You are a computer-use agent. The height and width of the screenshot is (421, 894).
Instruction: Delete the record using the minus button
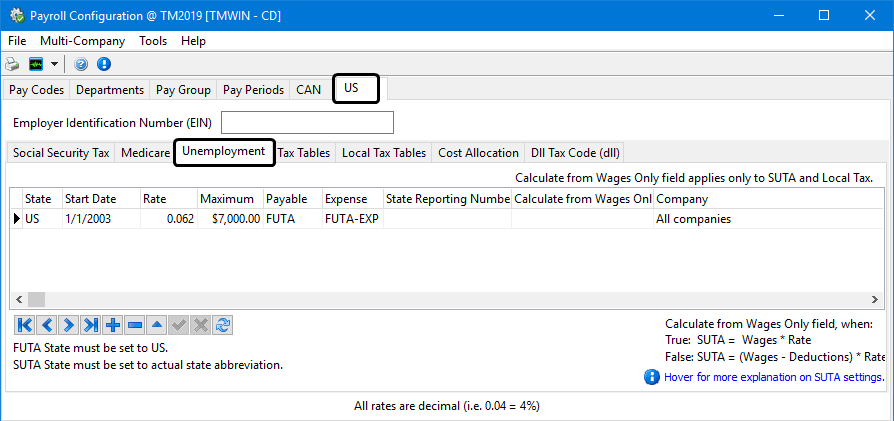tap(135, 325)
